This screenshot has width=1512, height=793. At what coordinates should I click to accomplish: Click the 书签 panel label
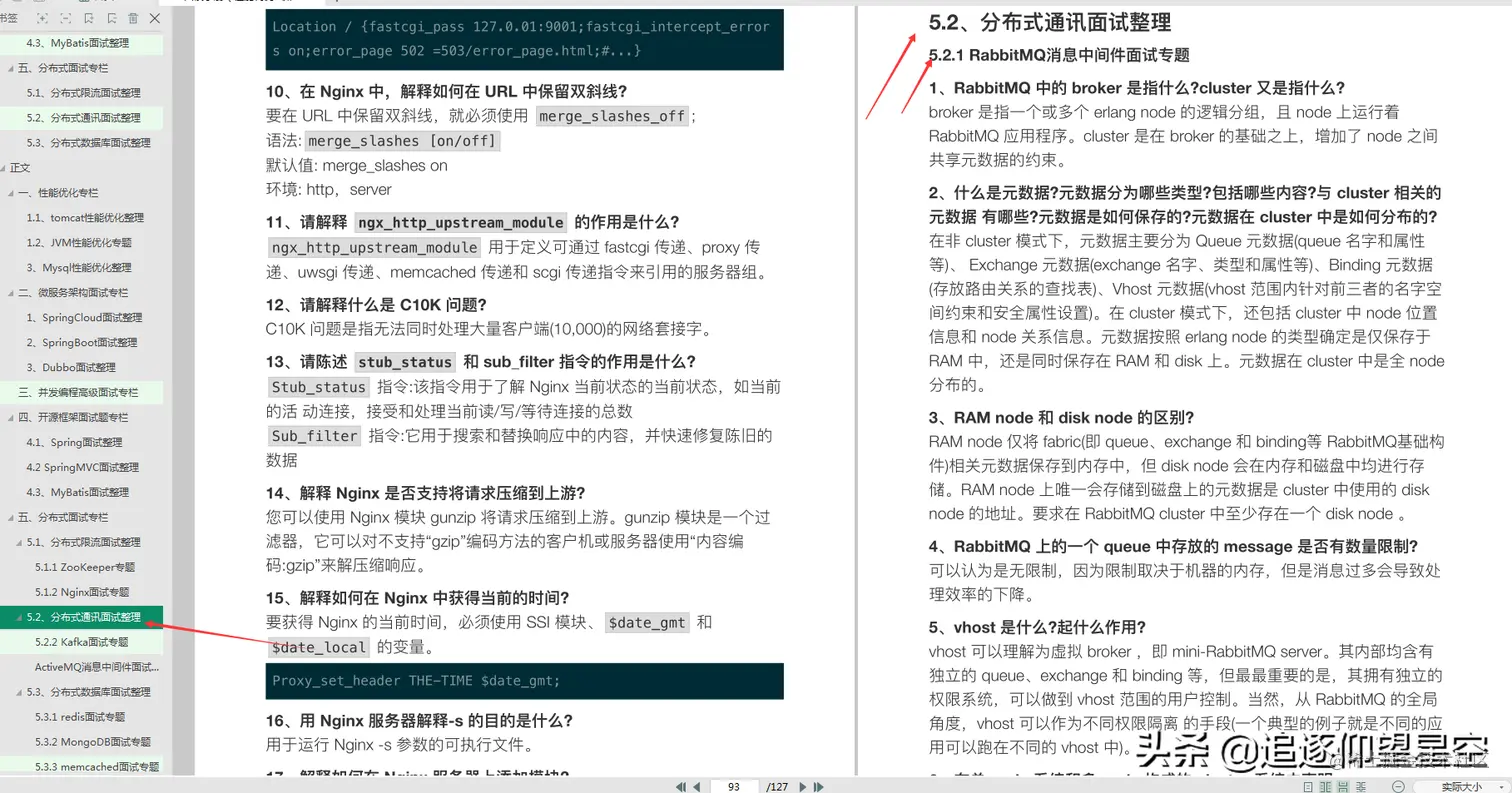coord(10,18)
